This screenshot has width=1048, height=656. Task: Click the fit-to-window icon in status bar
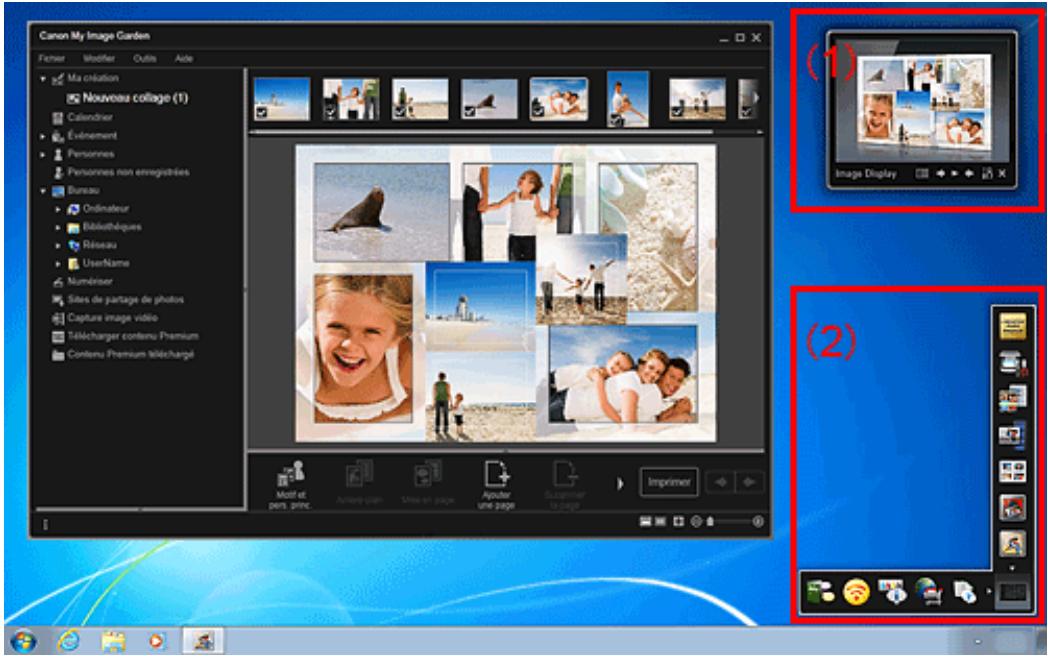678,522
